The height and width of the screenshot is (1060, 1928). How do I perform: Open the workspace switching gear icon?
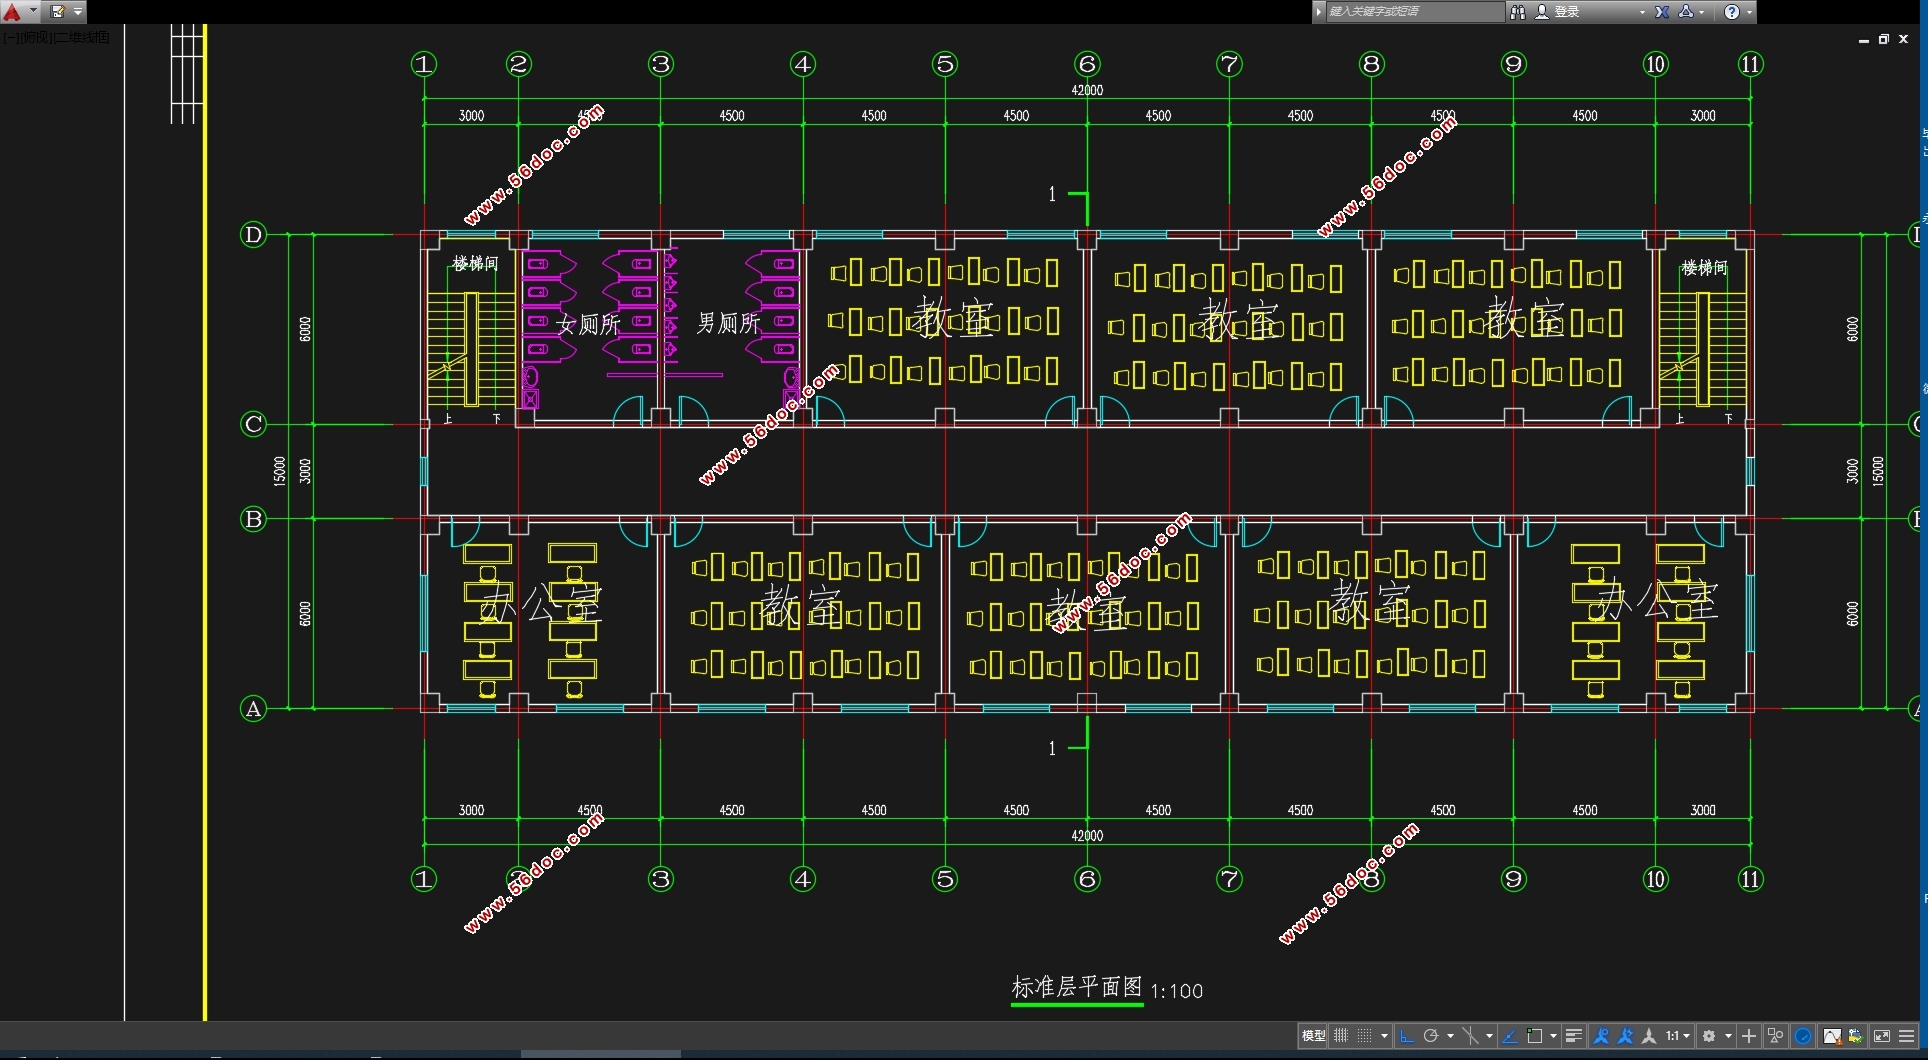(x=1709, y=1036)
